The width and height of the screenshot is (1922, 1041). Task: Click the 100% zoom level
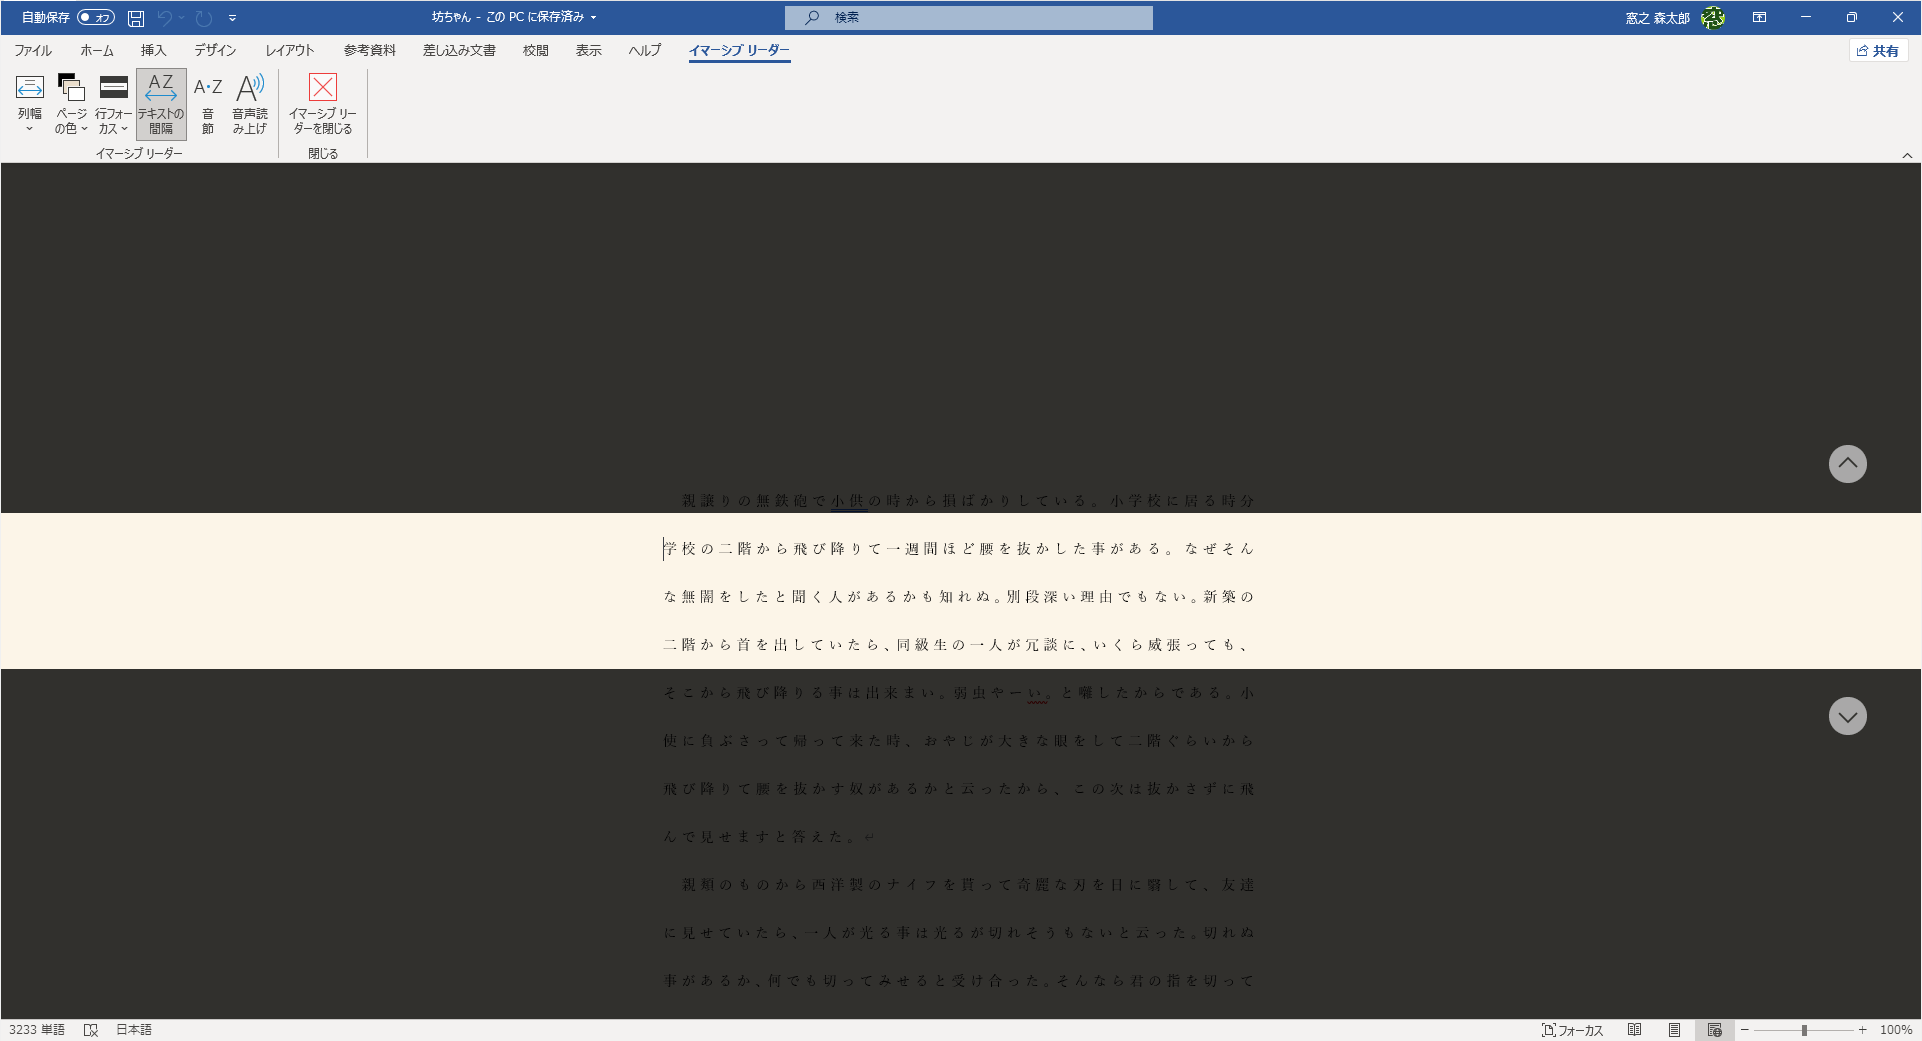[1896, 1030]
